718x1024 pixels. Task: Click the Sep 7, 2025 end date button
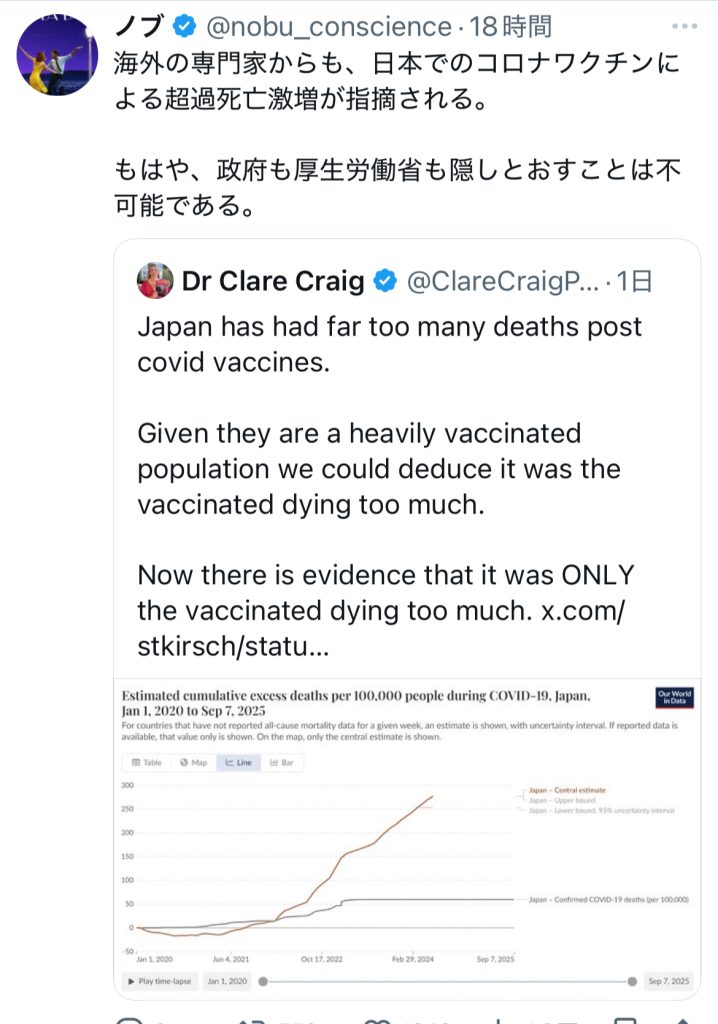point(668,982)
